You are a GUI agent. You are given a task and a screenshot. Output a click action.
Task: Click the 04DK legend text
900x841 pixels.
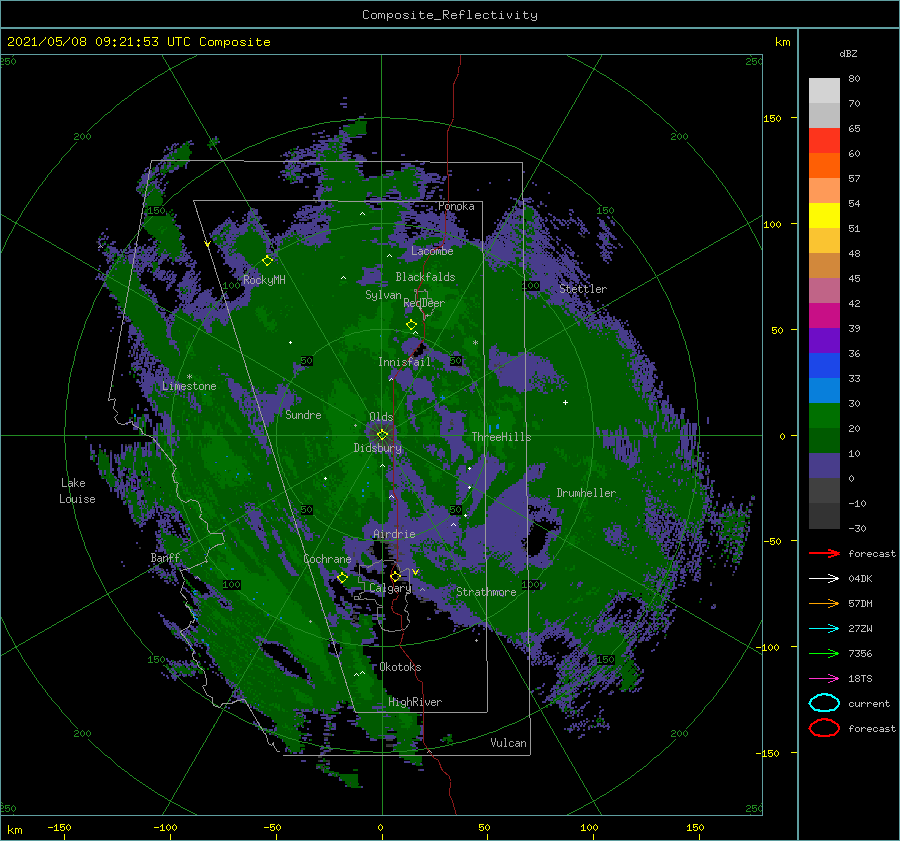[860, 579]
